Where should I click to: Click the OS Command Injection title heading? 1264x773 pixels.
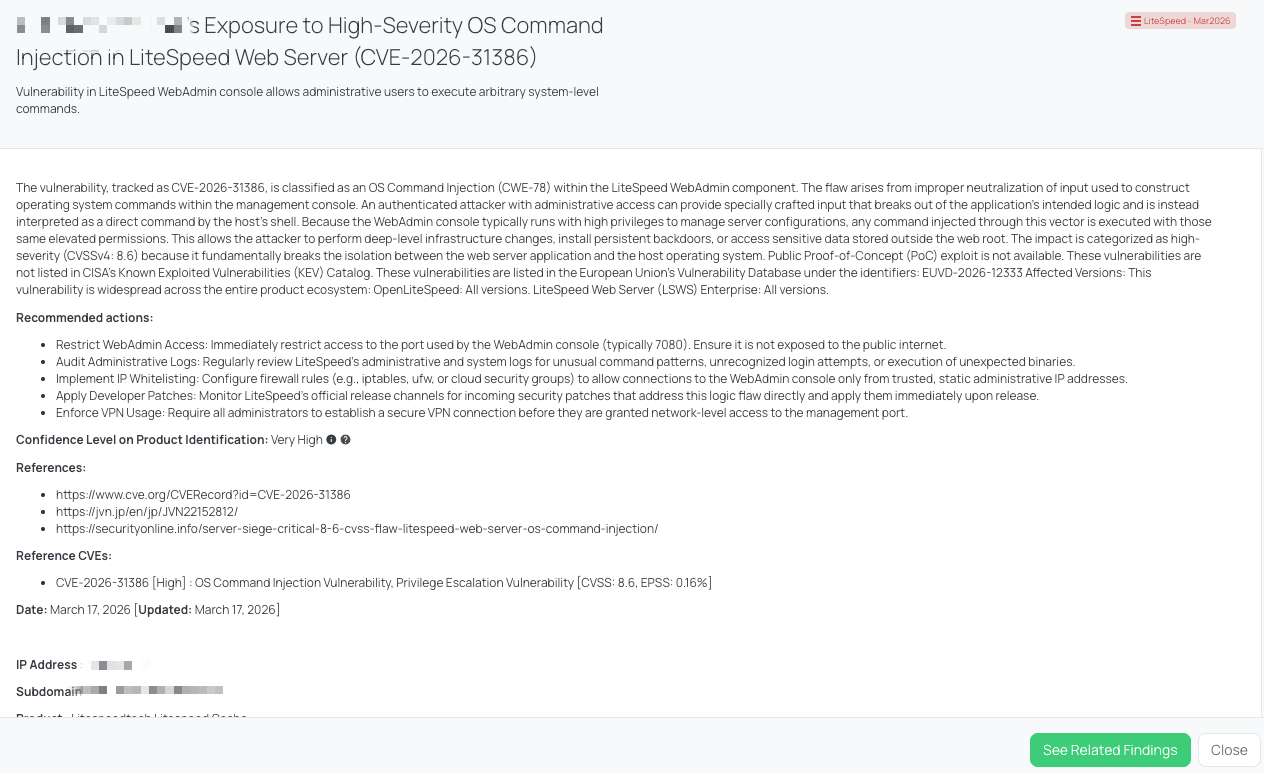click(310, 41)
